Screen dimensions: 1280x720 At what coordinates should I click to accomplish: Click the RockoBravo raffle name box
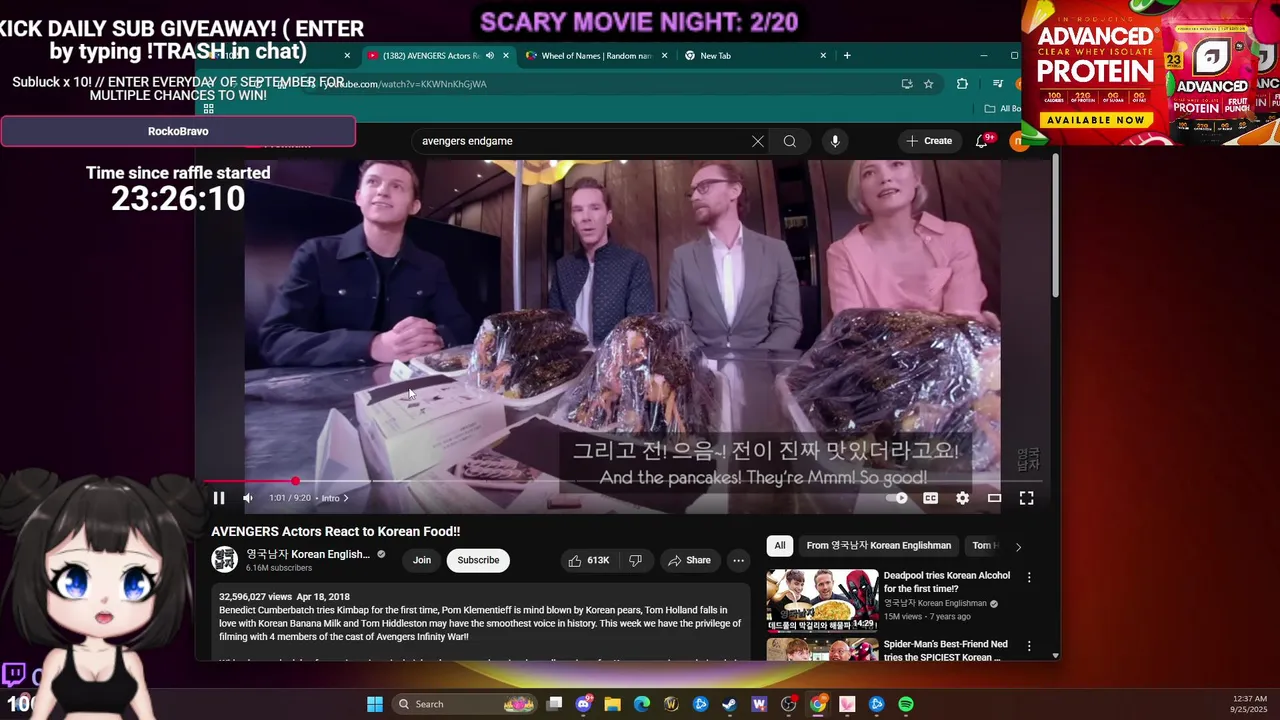(178, 131)
